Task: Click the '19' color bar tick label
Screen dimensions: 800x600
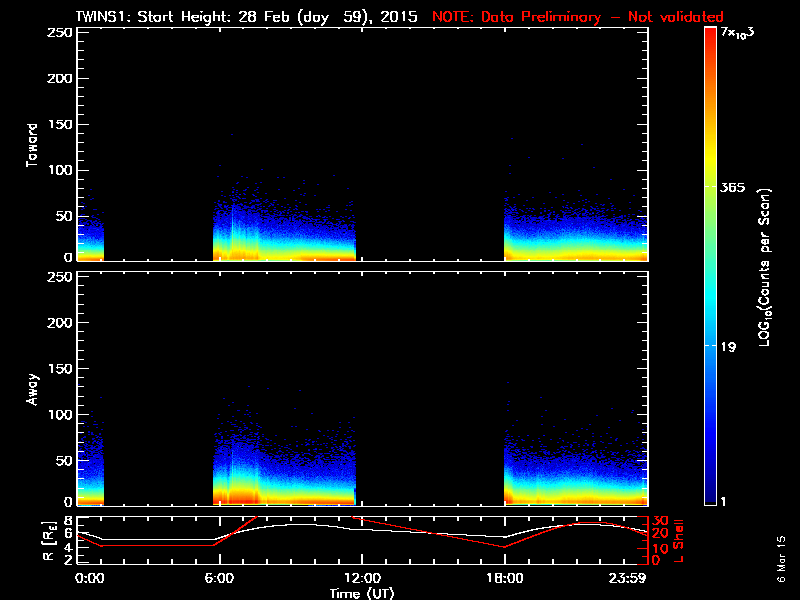Action: point(729,347)
